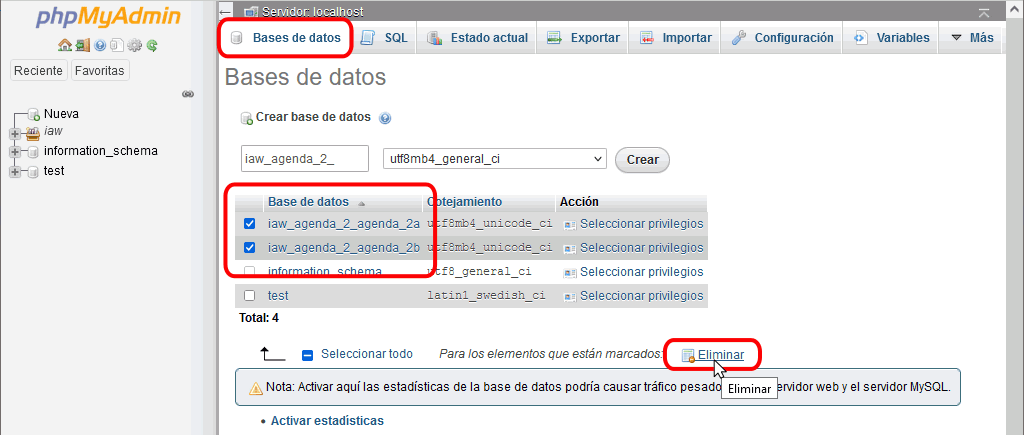Open the blue question mark documentation icon
This screenshot has height=435, width=1024.
[100, 45]
